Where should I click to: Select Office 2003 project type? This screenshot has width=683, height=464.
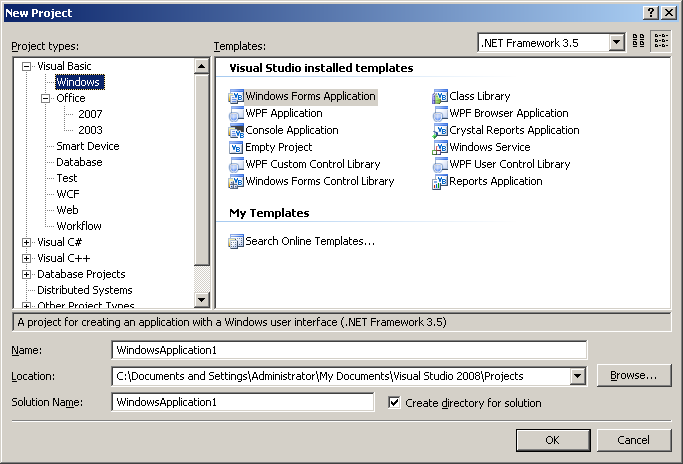coord(90,130)
